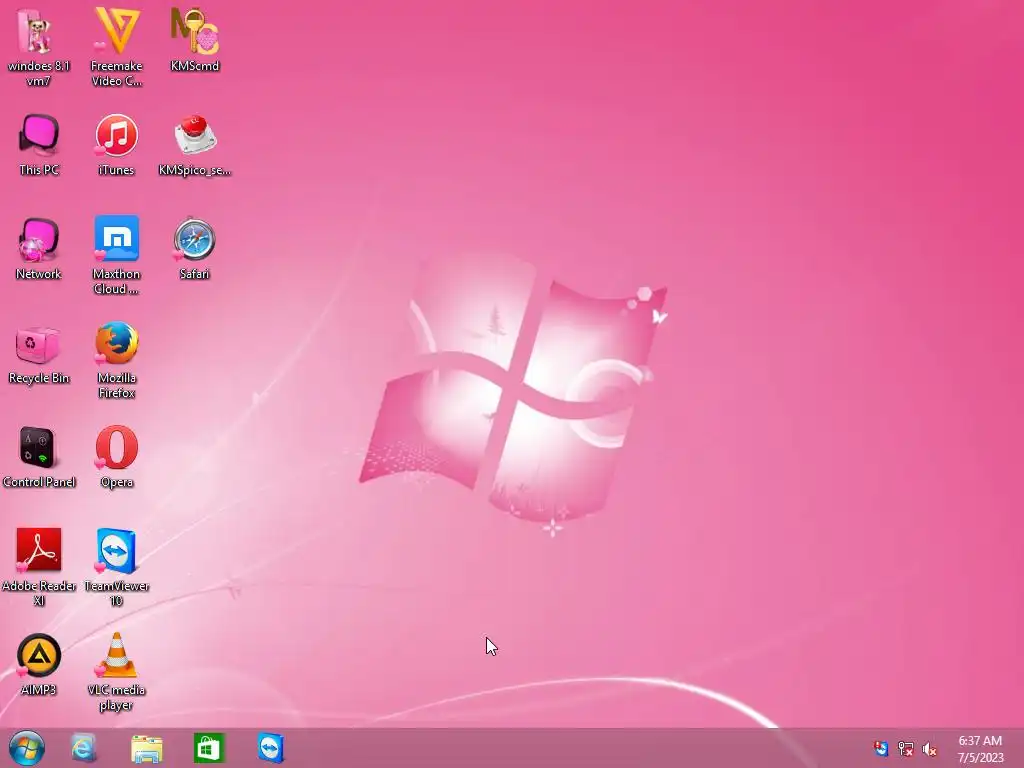Select the KMSpico_se... desktop icon

(x=195, y=144)
